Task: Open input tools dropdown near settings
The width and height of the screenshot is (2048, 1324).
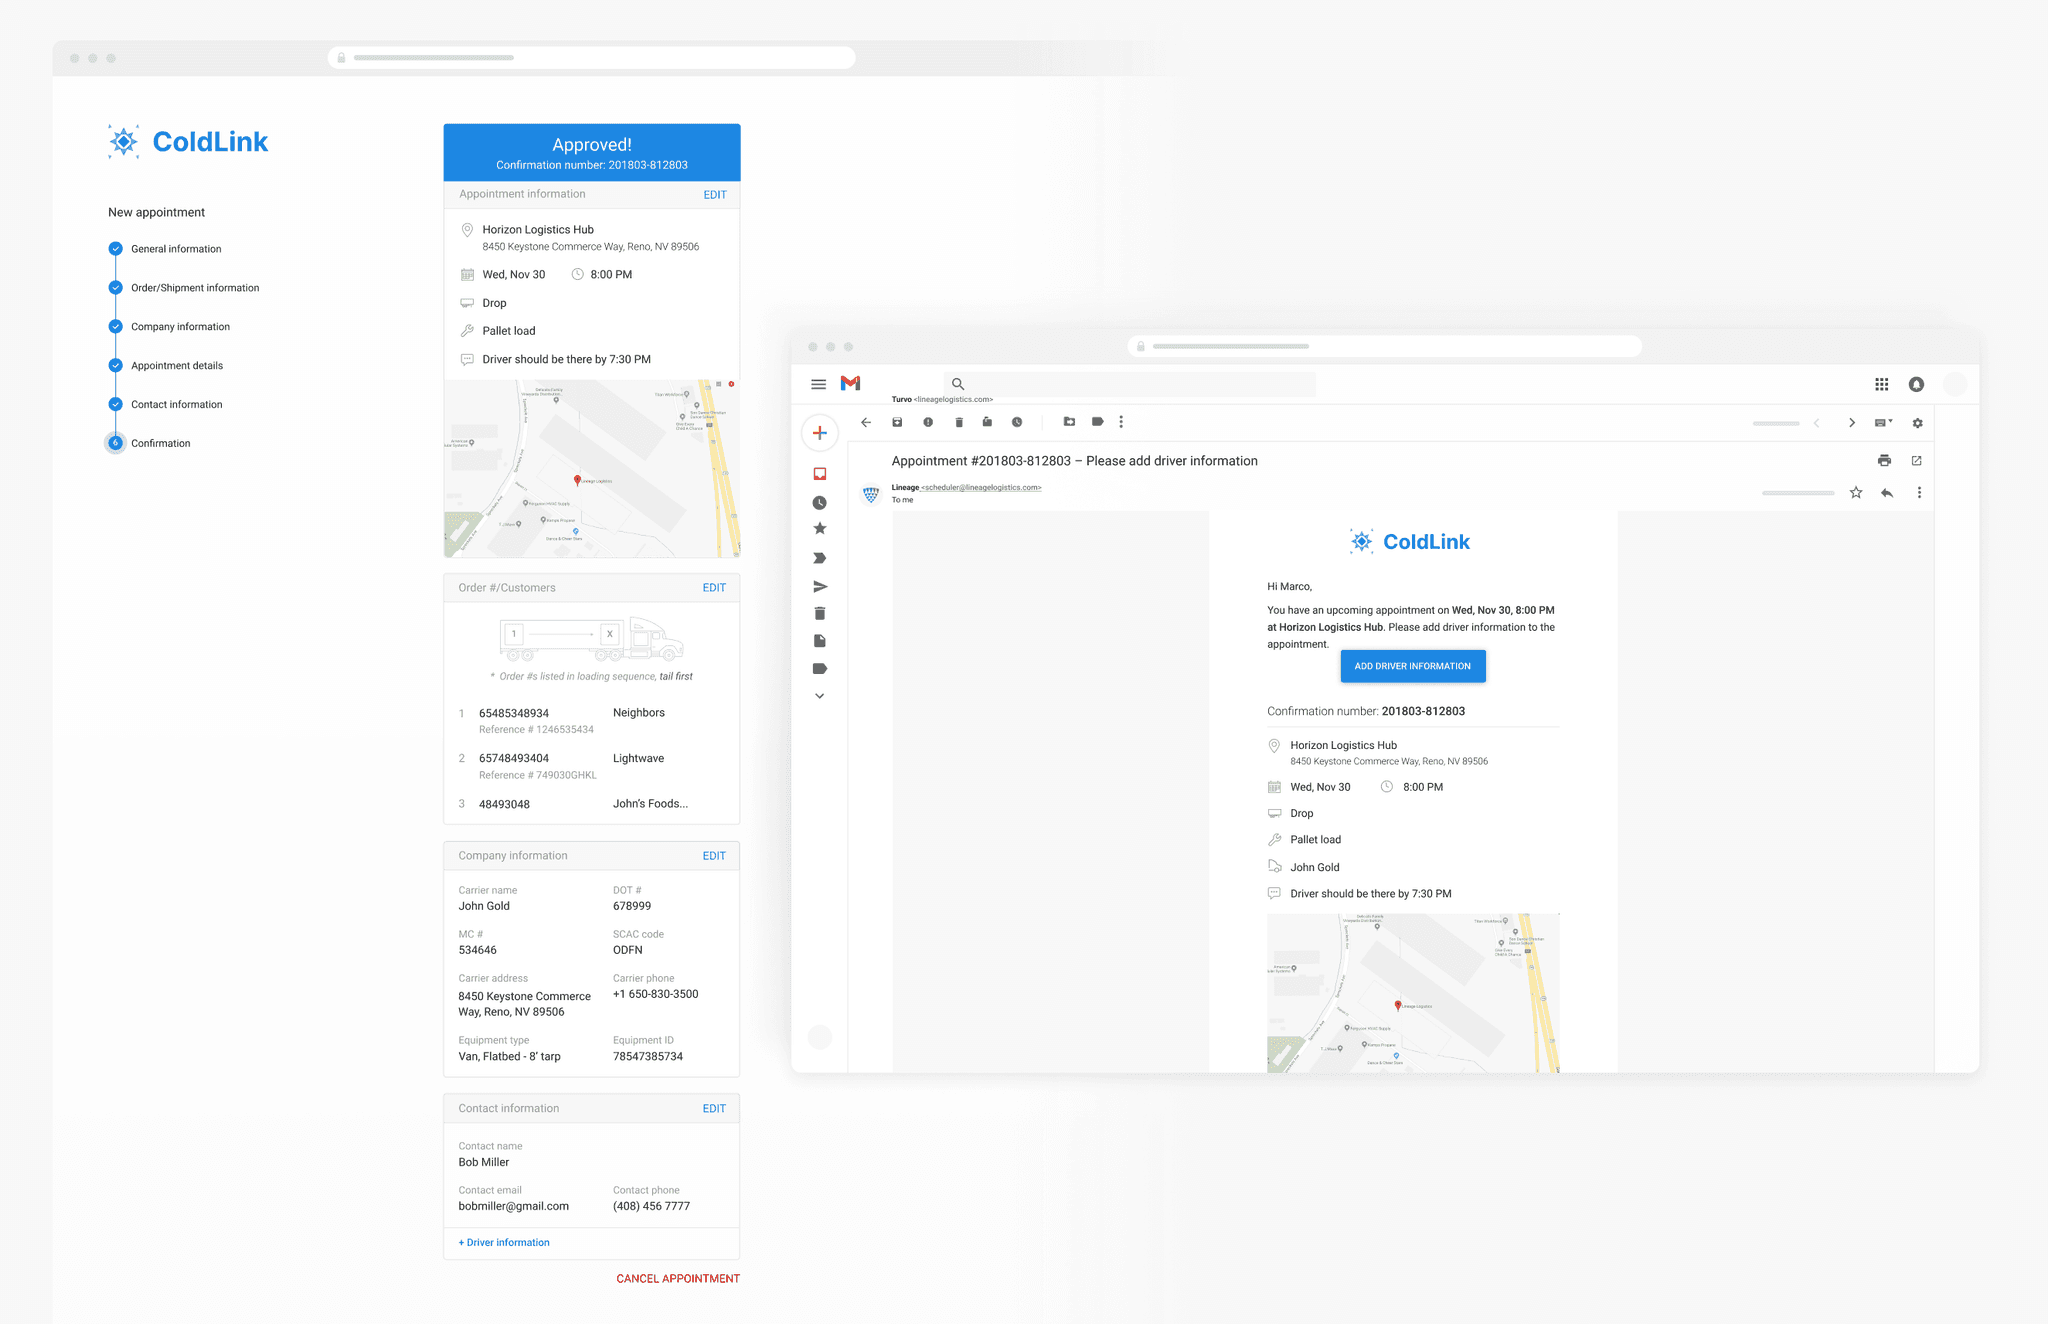Action: click(x=1883, y=423)
